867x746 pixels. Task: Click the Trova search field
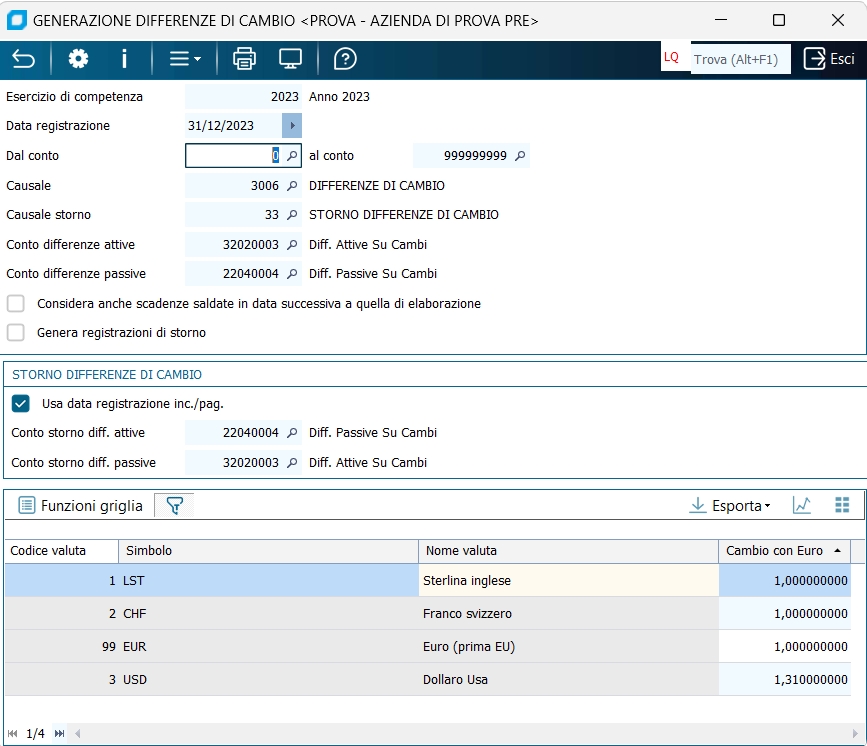click(738, 59)
